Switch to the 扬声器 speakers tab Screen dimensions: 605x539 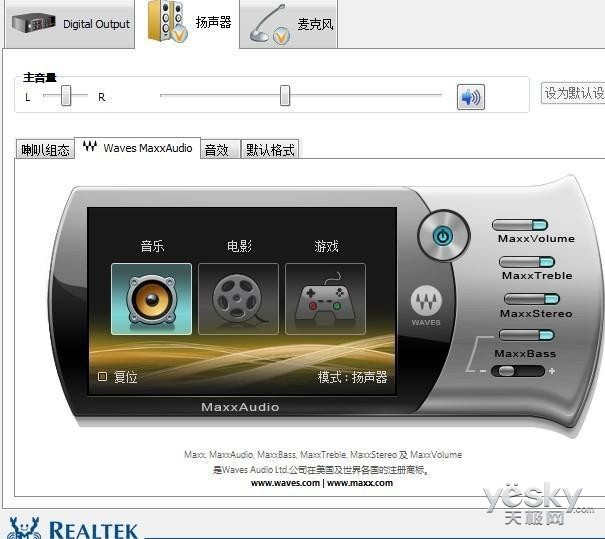click(x=188, y=24)
